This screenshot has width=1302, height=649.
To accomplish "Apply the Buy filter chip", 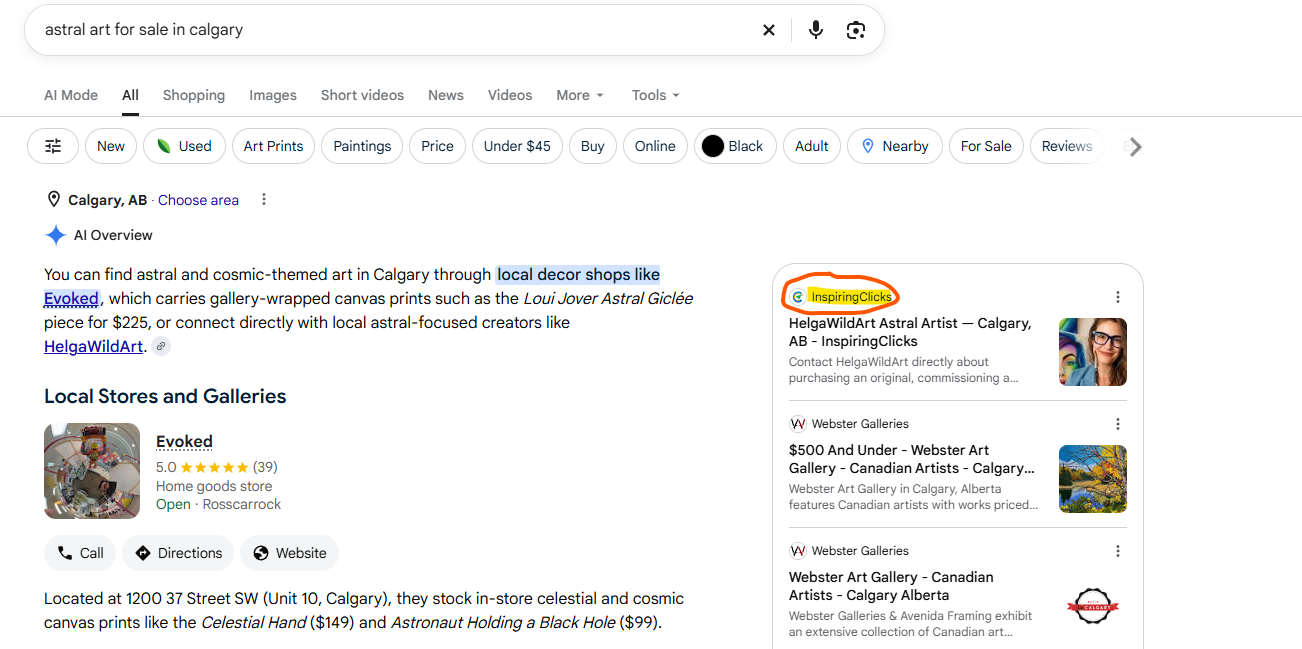I will tap(593, 146).
